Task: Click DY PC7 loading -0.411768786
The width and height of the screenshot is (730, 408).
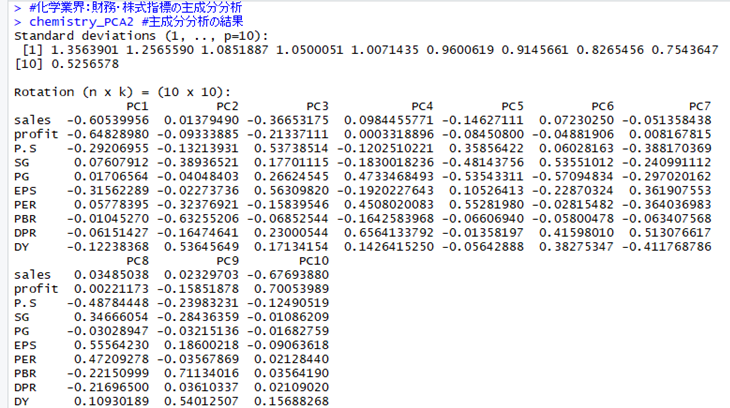Action: (x=667, y=247)
